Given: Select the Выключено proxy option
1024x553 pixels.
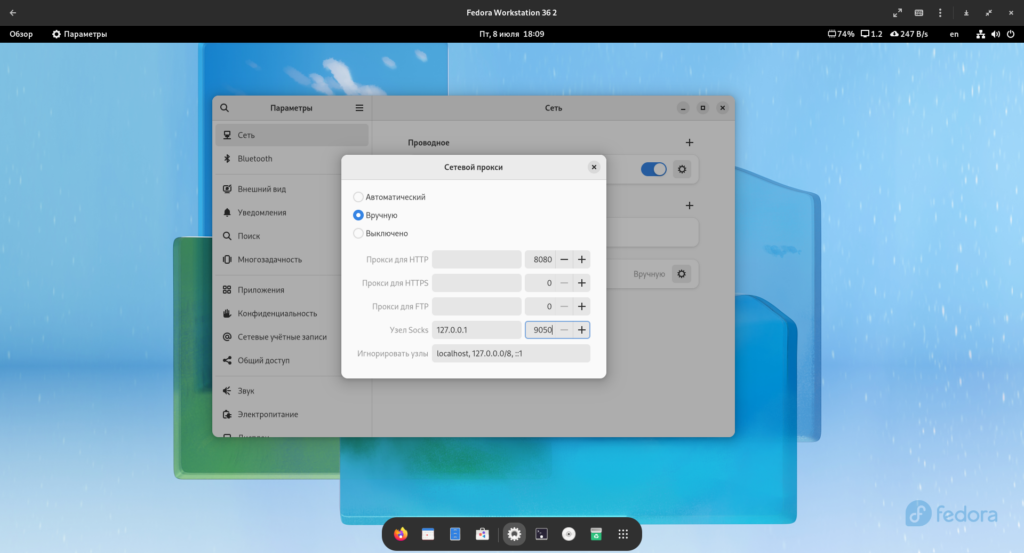Looking at the screenshot, I should 359,233.
